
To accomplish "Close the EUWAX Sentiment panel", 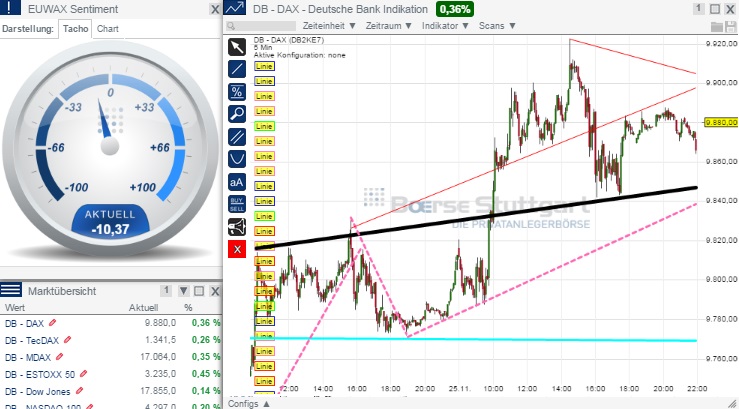I will [215, 9].
